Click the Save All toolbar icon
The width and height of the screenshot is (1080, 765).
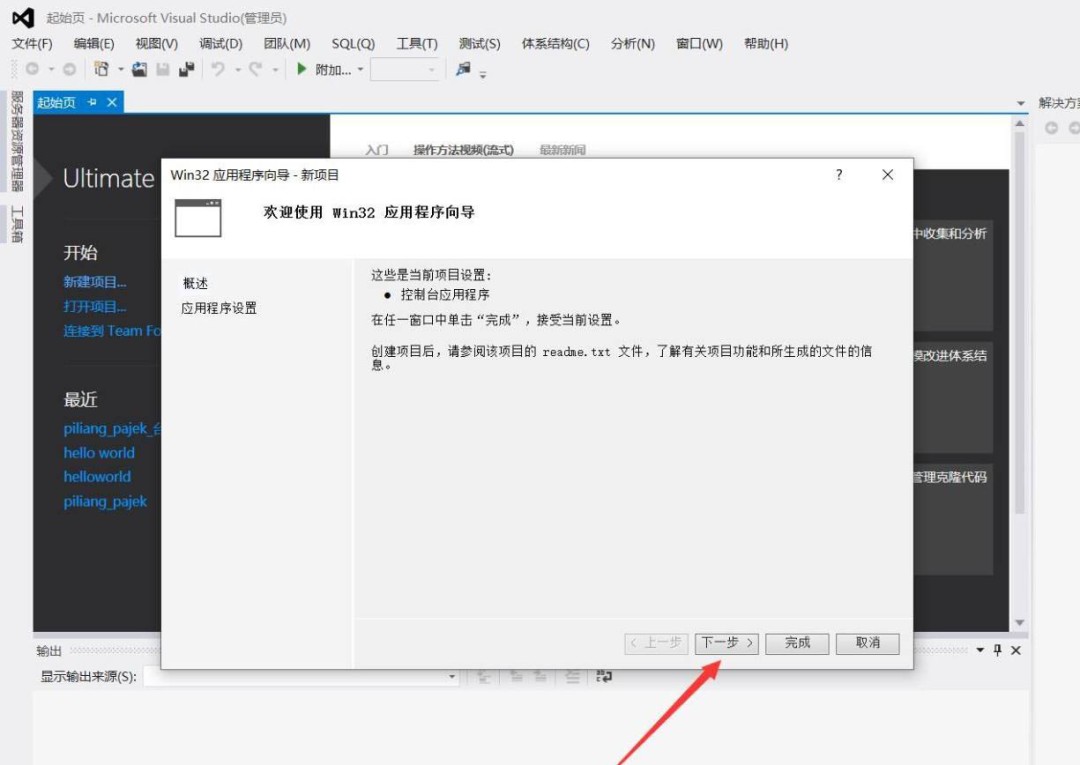(184, 69)
